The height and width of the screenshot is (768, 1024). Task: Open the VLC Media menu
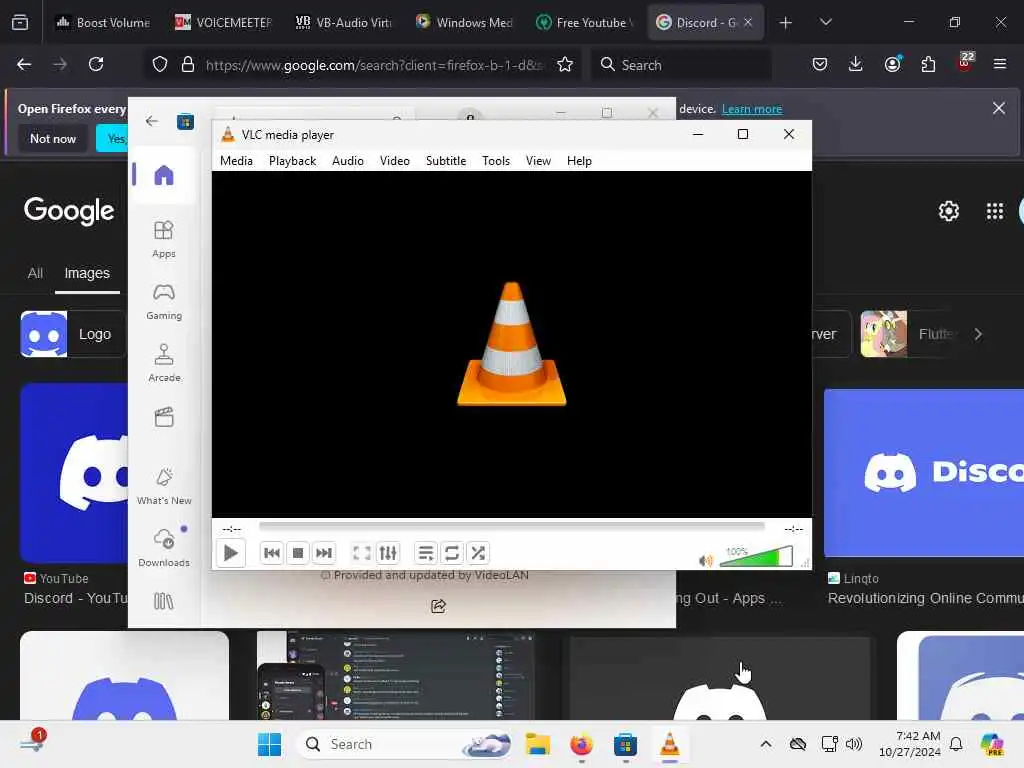click(x=236, y=161)
